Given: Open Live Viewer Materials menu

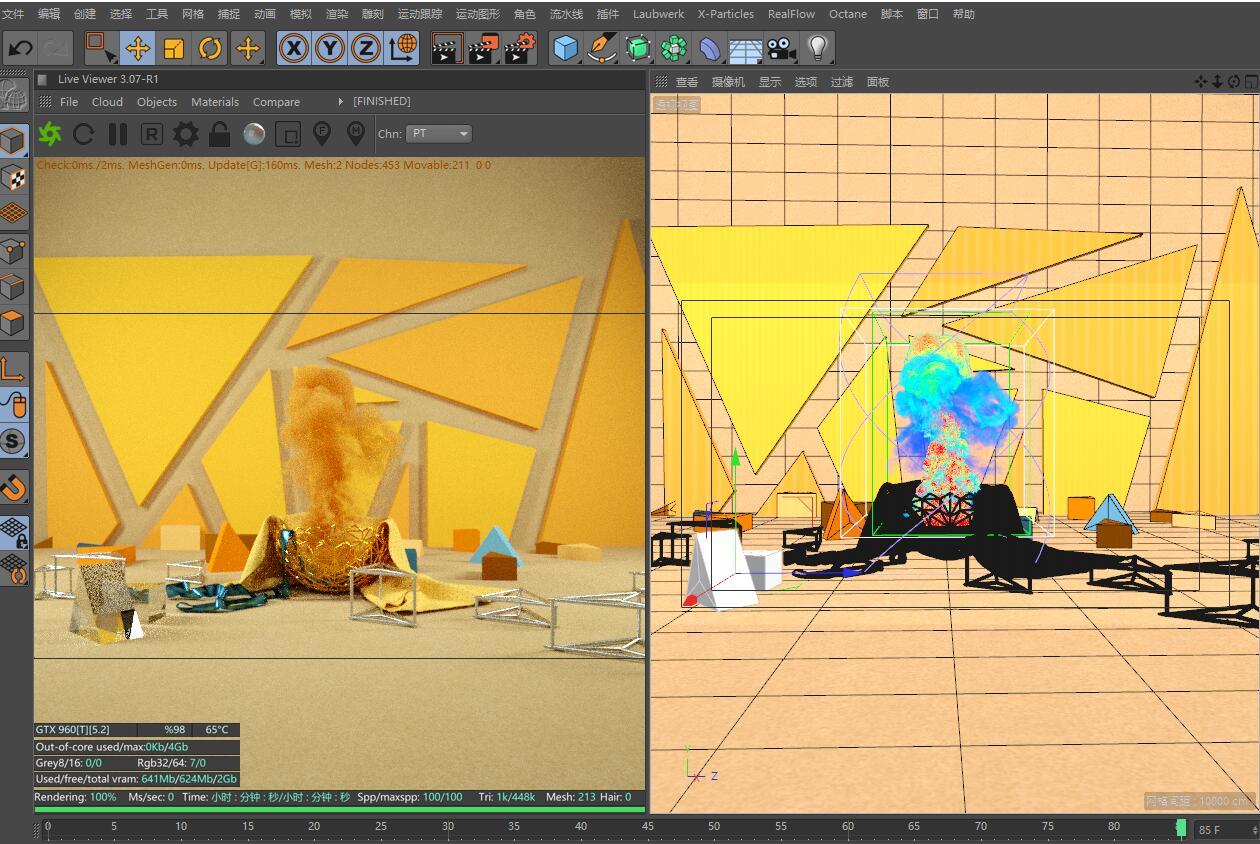Looking at the screenshot, I should click(x=215, y=102).
